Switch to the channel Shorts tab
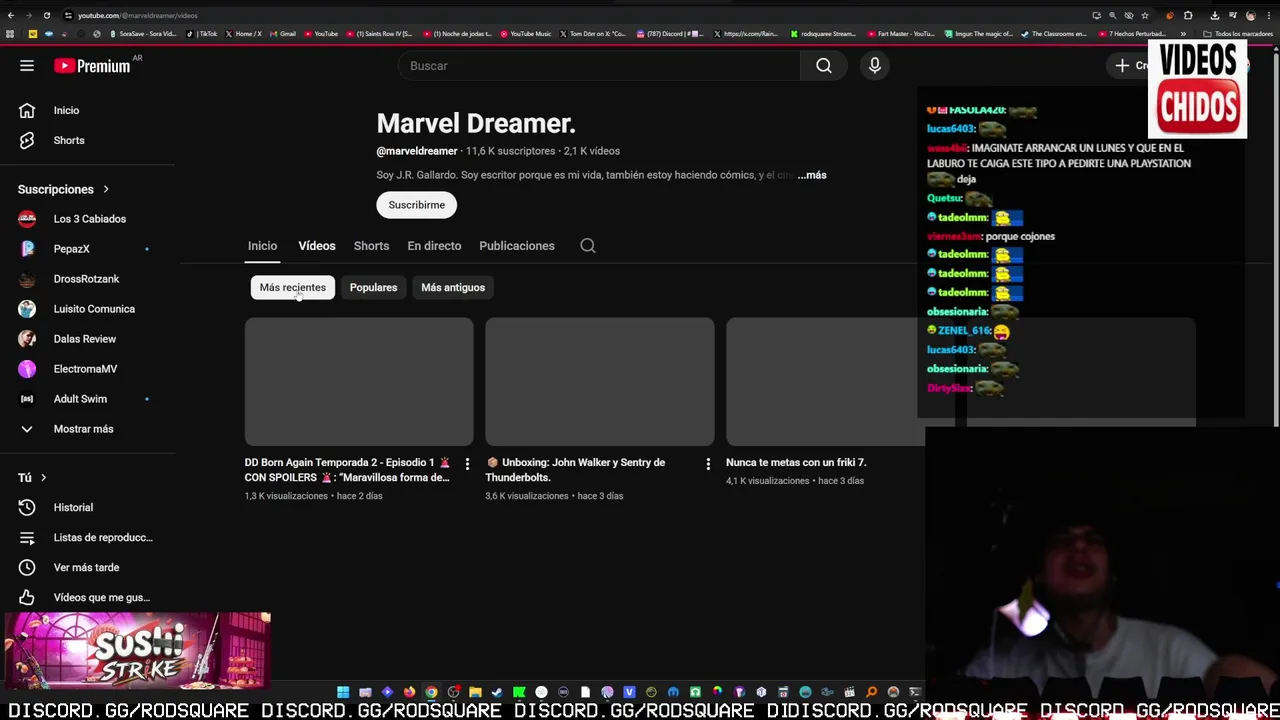The width and height of the screenshot is (1280, 720). (371, 246)
